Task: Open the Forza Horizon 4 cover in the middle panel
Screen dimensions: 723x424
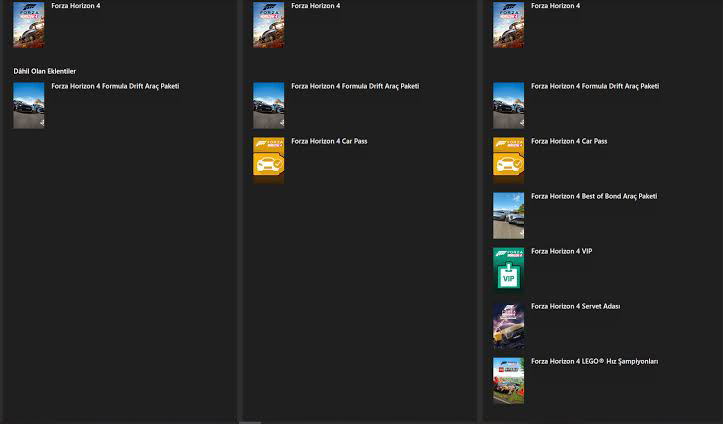Action: coord(268,24)
